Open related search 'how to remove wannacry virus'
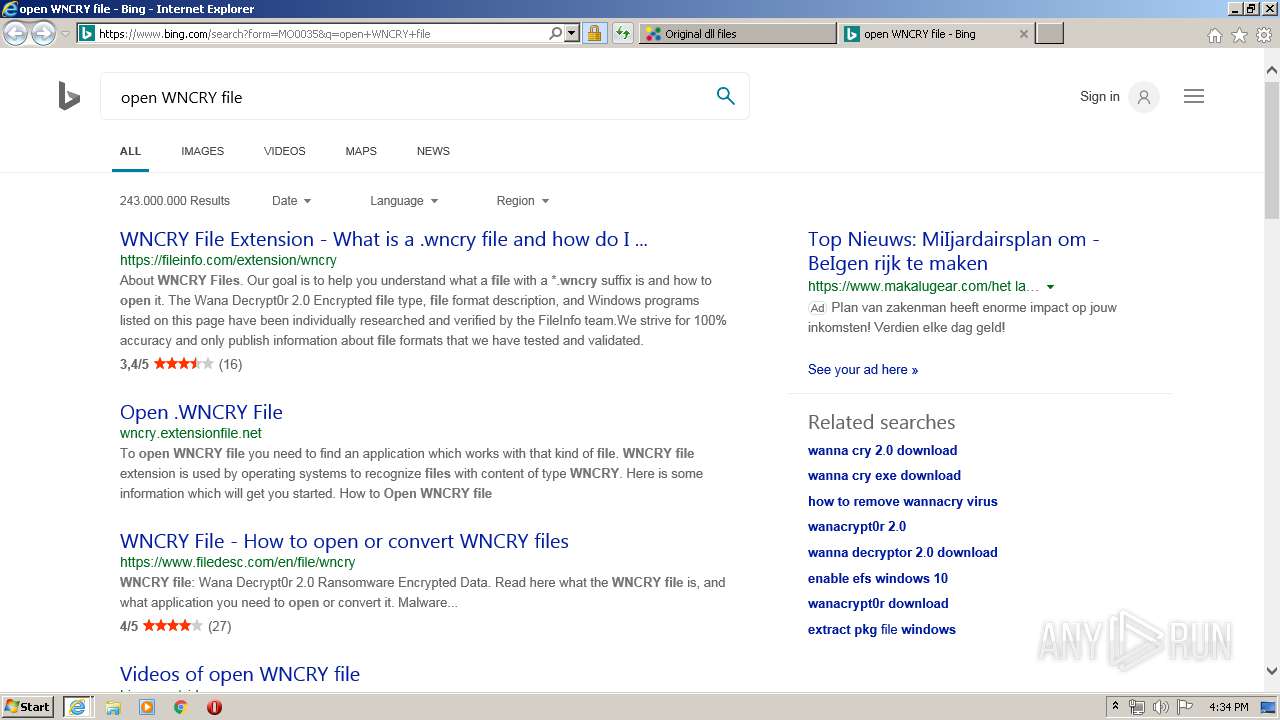This screenshot has width=1280, height=720. (x=903, y=501)
